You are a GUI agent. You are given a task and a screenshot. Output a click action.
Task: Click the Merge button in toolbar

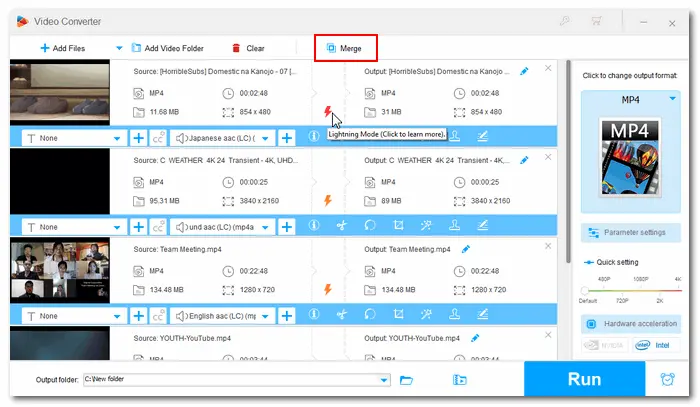tap(344, 48)
